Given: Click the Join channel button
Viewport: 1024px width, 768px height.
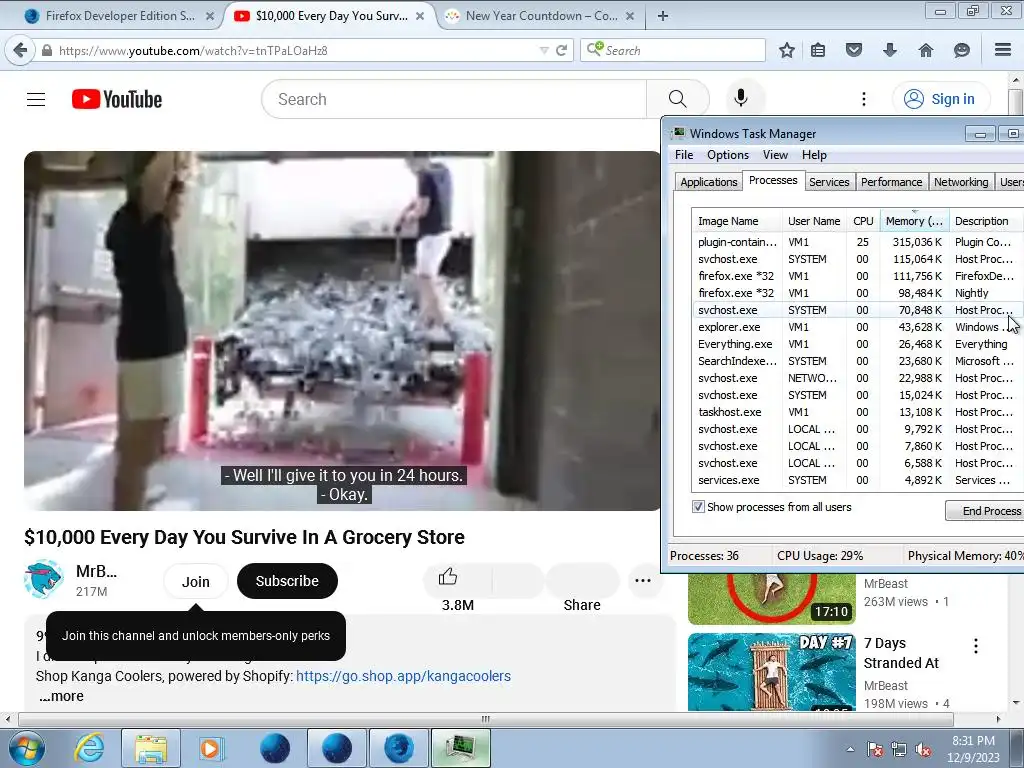Looking at the screenshot, I should pyautogui.click(x=195, y=581).
